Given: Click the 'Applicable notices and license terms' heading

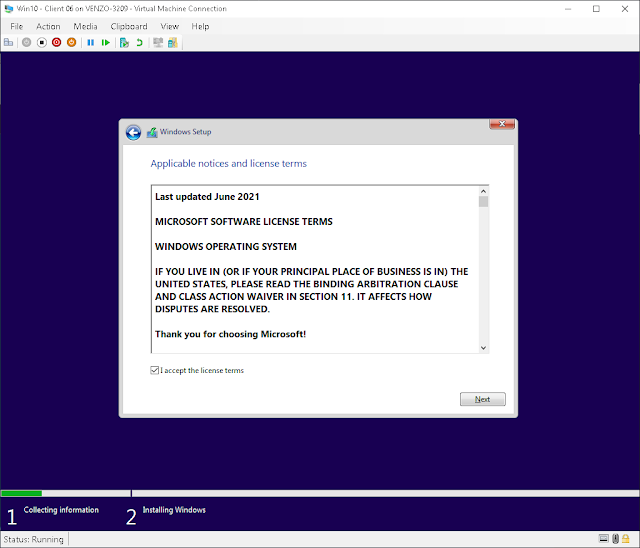Looking at the screenshot, I should [229, 164].
